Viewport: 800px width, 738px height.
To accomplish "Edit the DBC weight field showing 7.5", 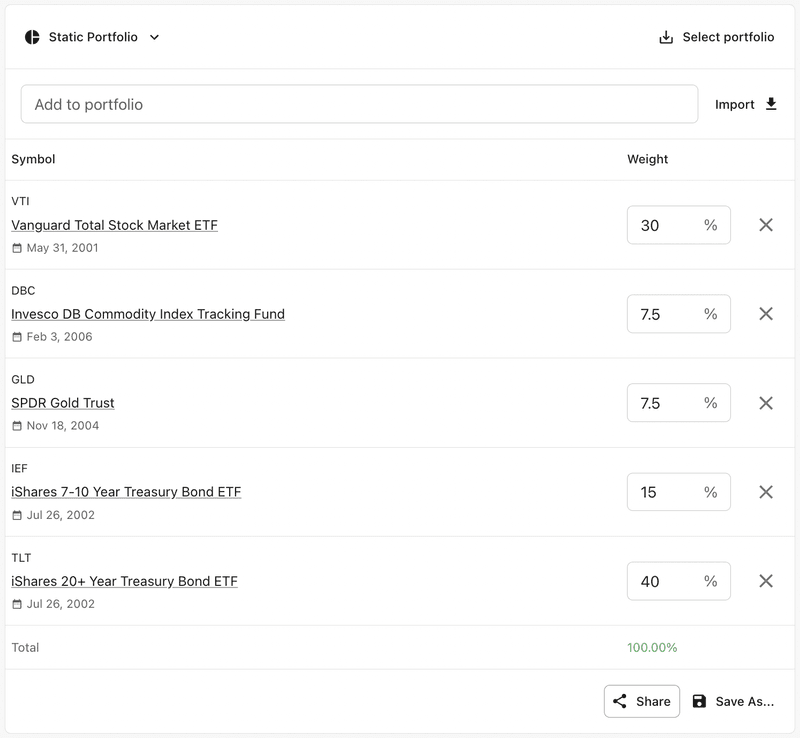I will pos(679,314).
